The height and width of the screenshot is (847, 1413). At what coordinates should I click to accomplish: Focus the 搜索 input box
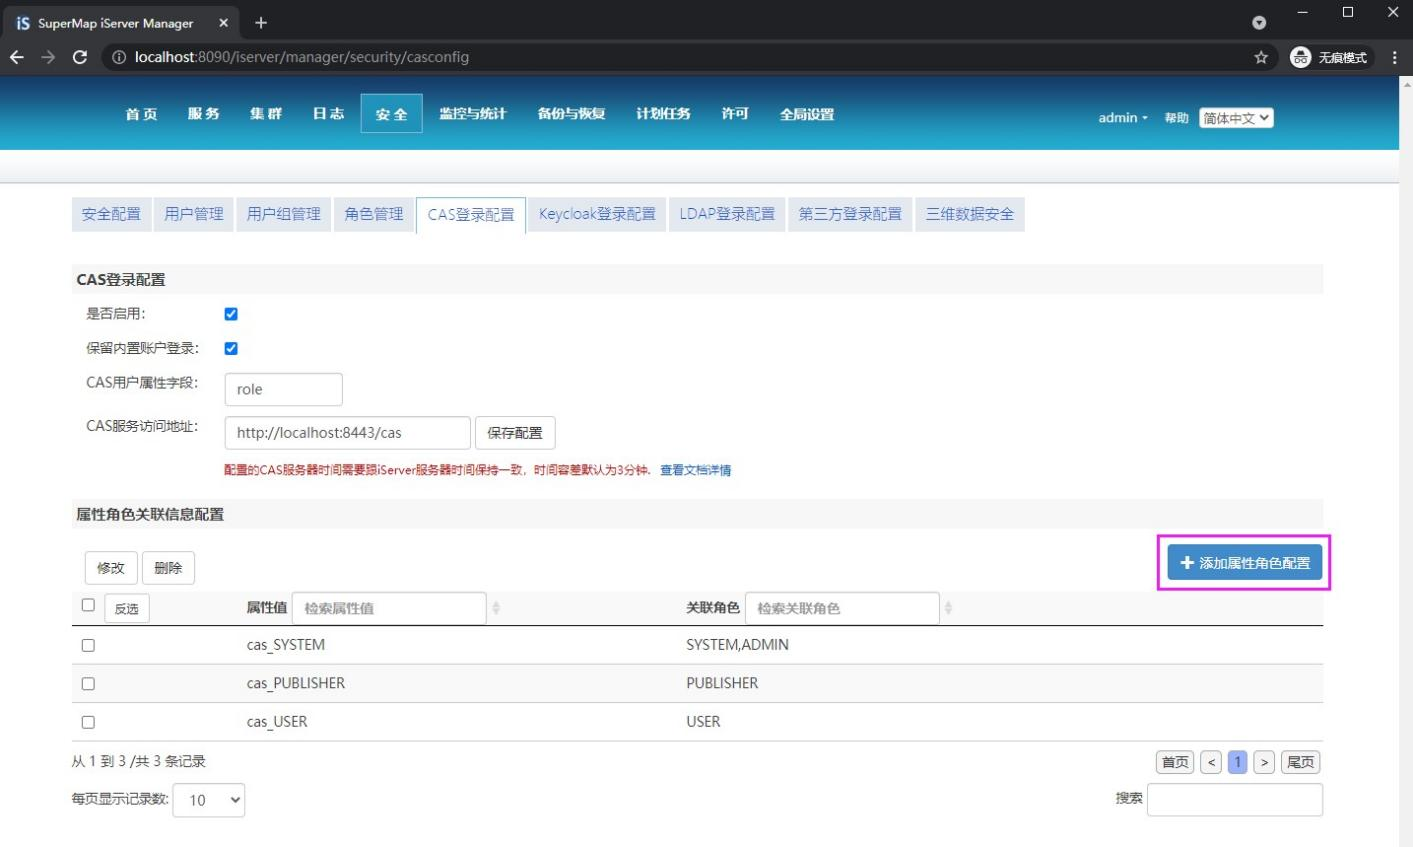pyautogui.click(x=1235, y=800)
